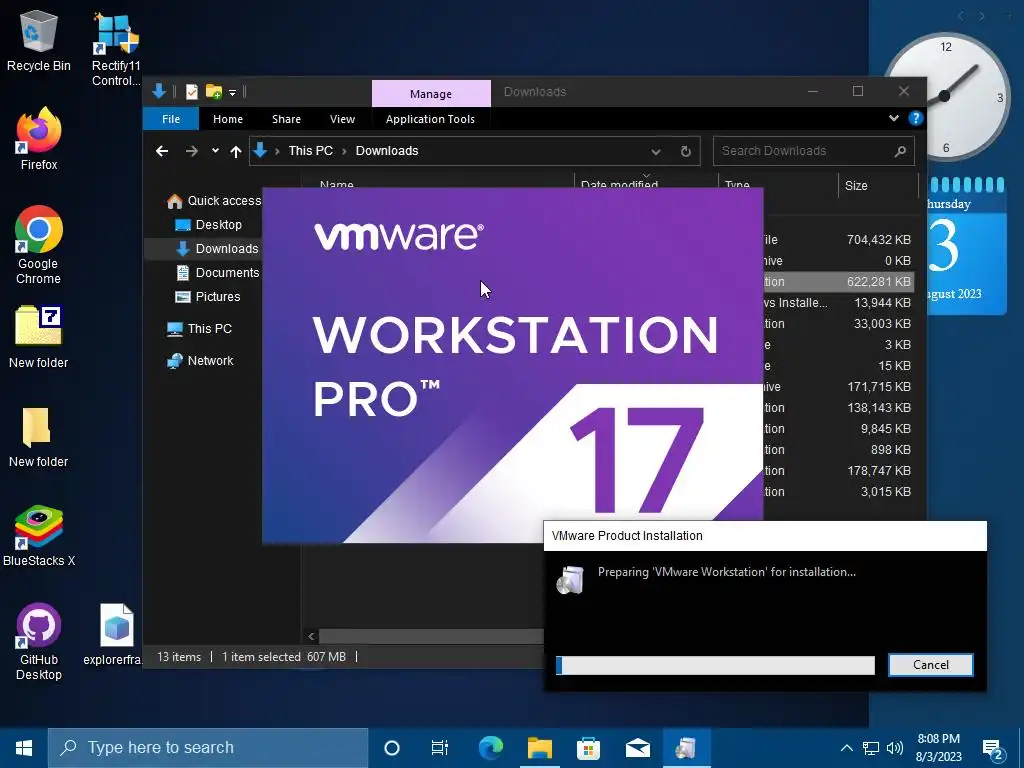Launch Firefox from the desktop
The image size is (1024, 768).
tap(39, 139)
